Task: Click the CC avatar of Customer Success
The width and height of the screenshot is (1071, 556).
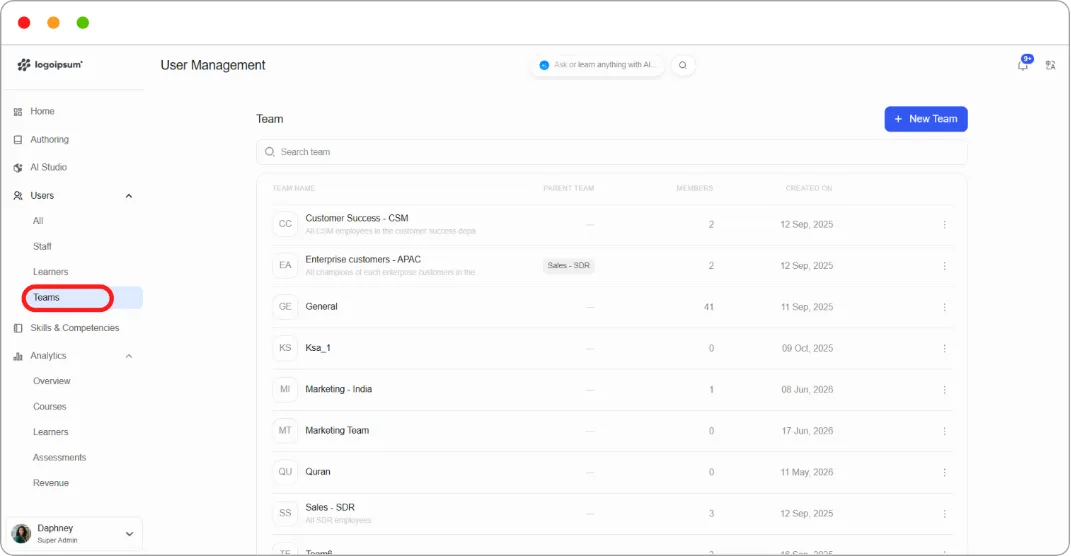Action: tap(285, 224)
